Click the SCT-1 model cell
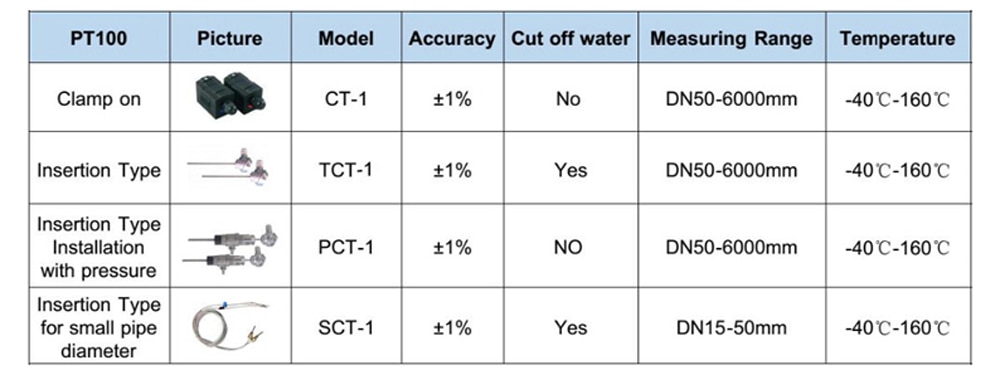Screen dimensions: 1000x375 tap(346, 328)
